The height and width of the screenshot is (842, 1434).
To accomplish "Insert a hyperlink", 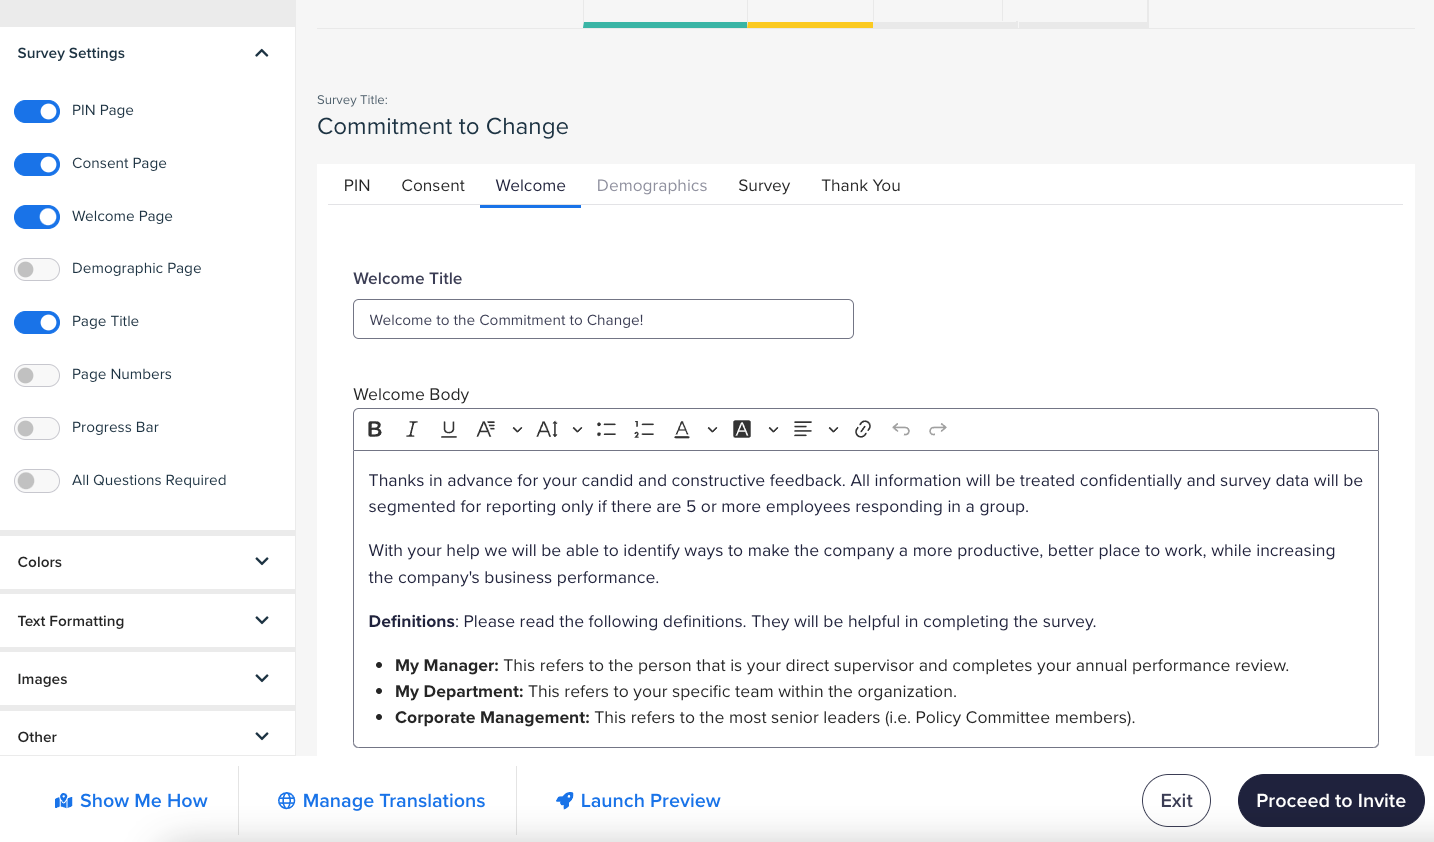I will coord(863,429).
